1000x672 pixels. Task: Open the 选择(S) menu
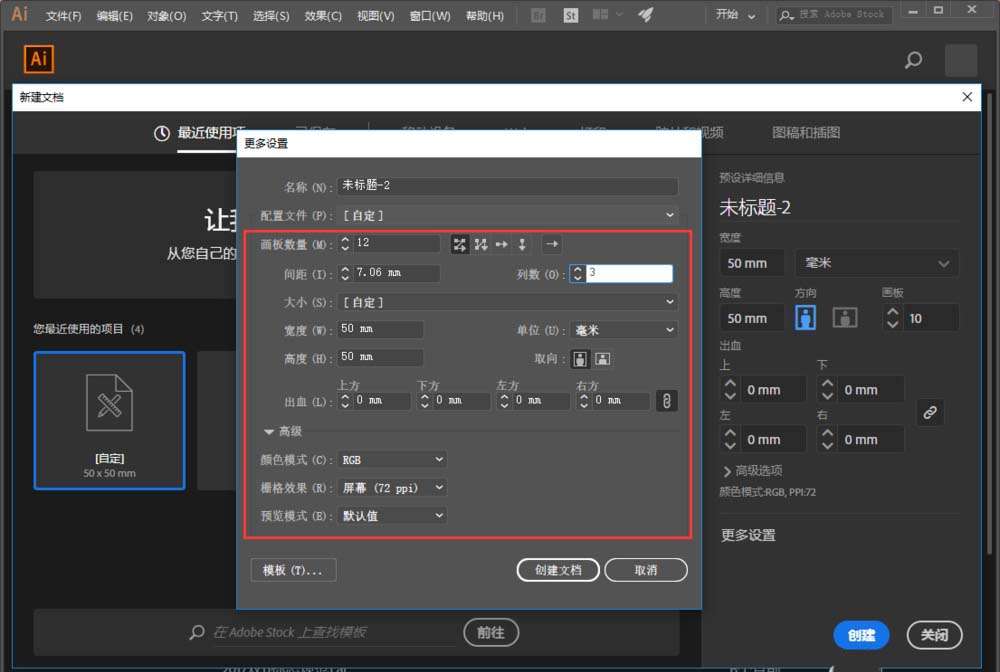coord(271,16)
